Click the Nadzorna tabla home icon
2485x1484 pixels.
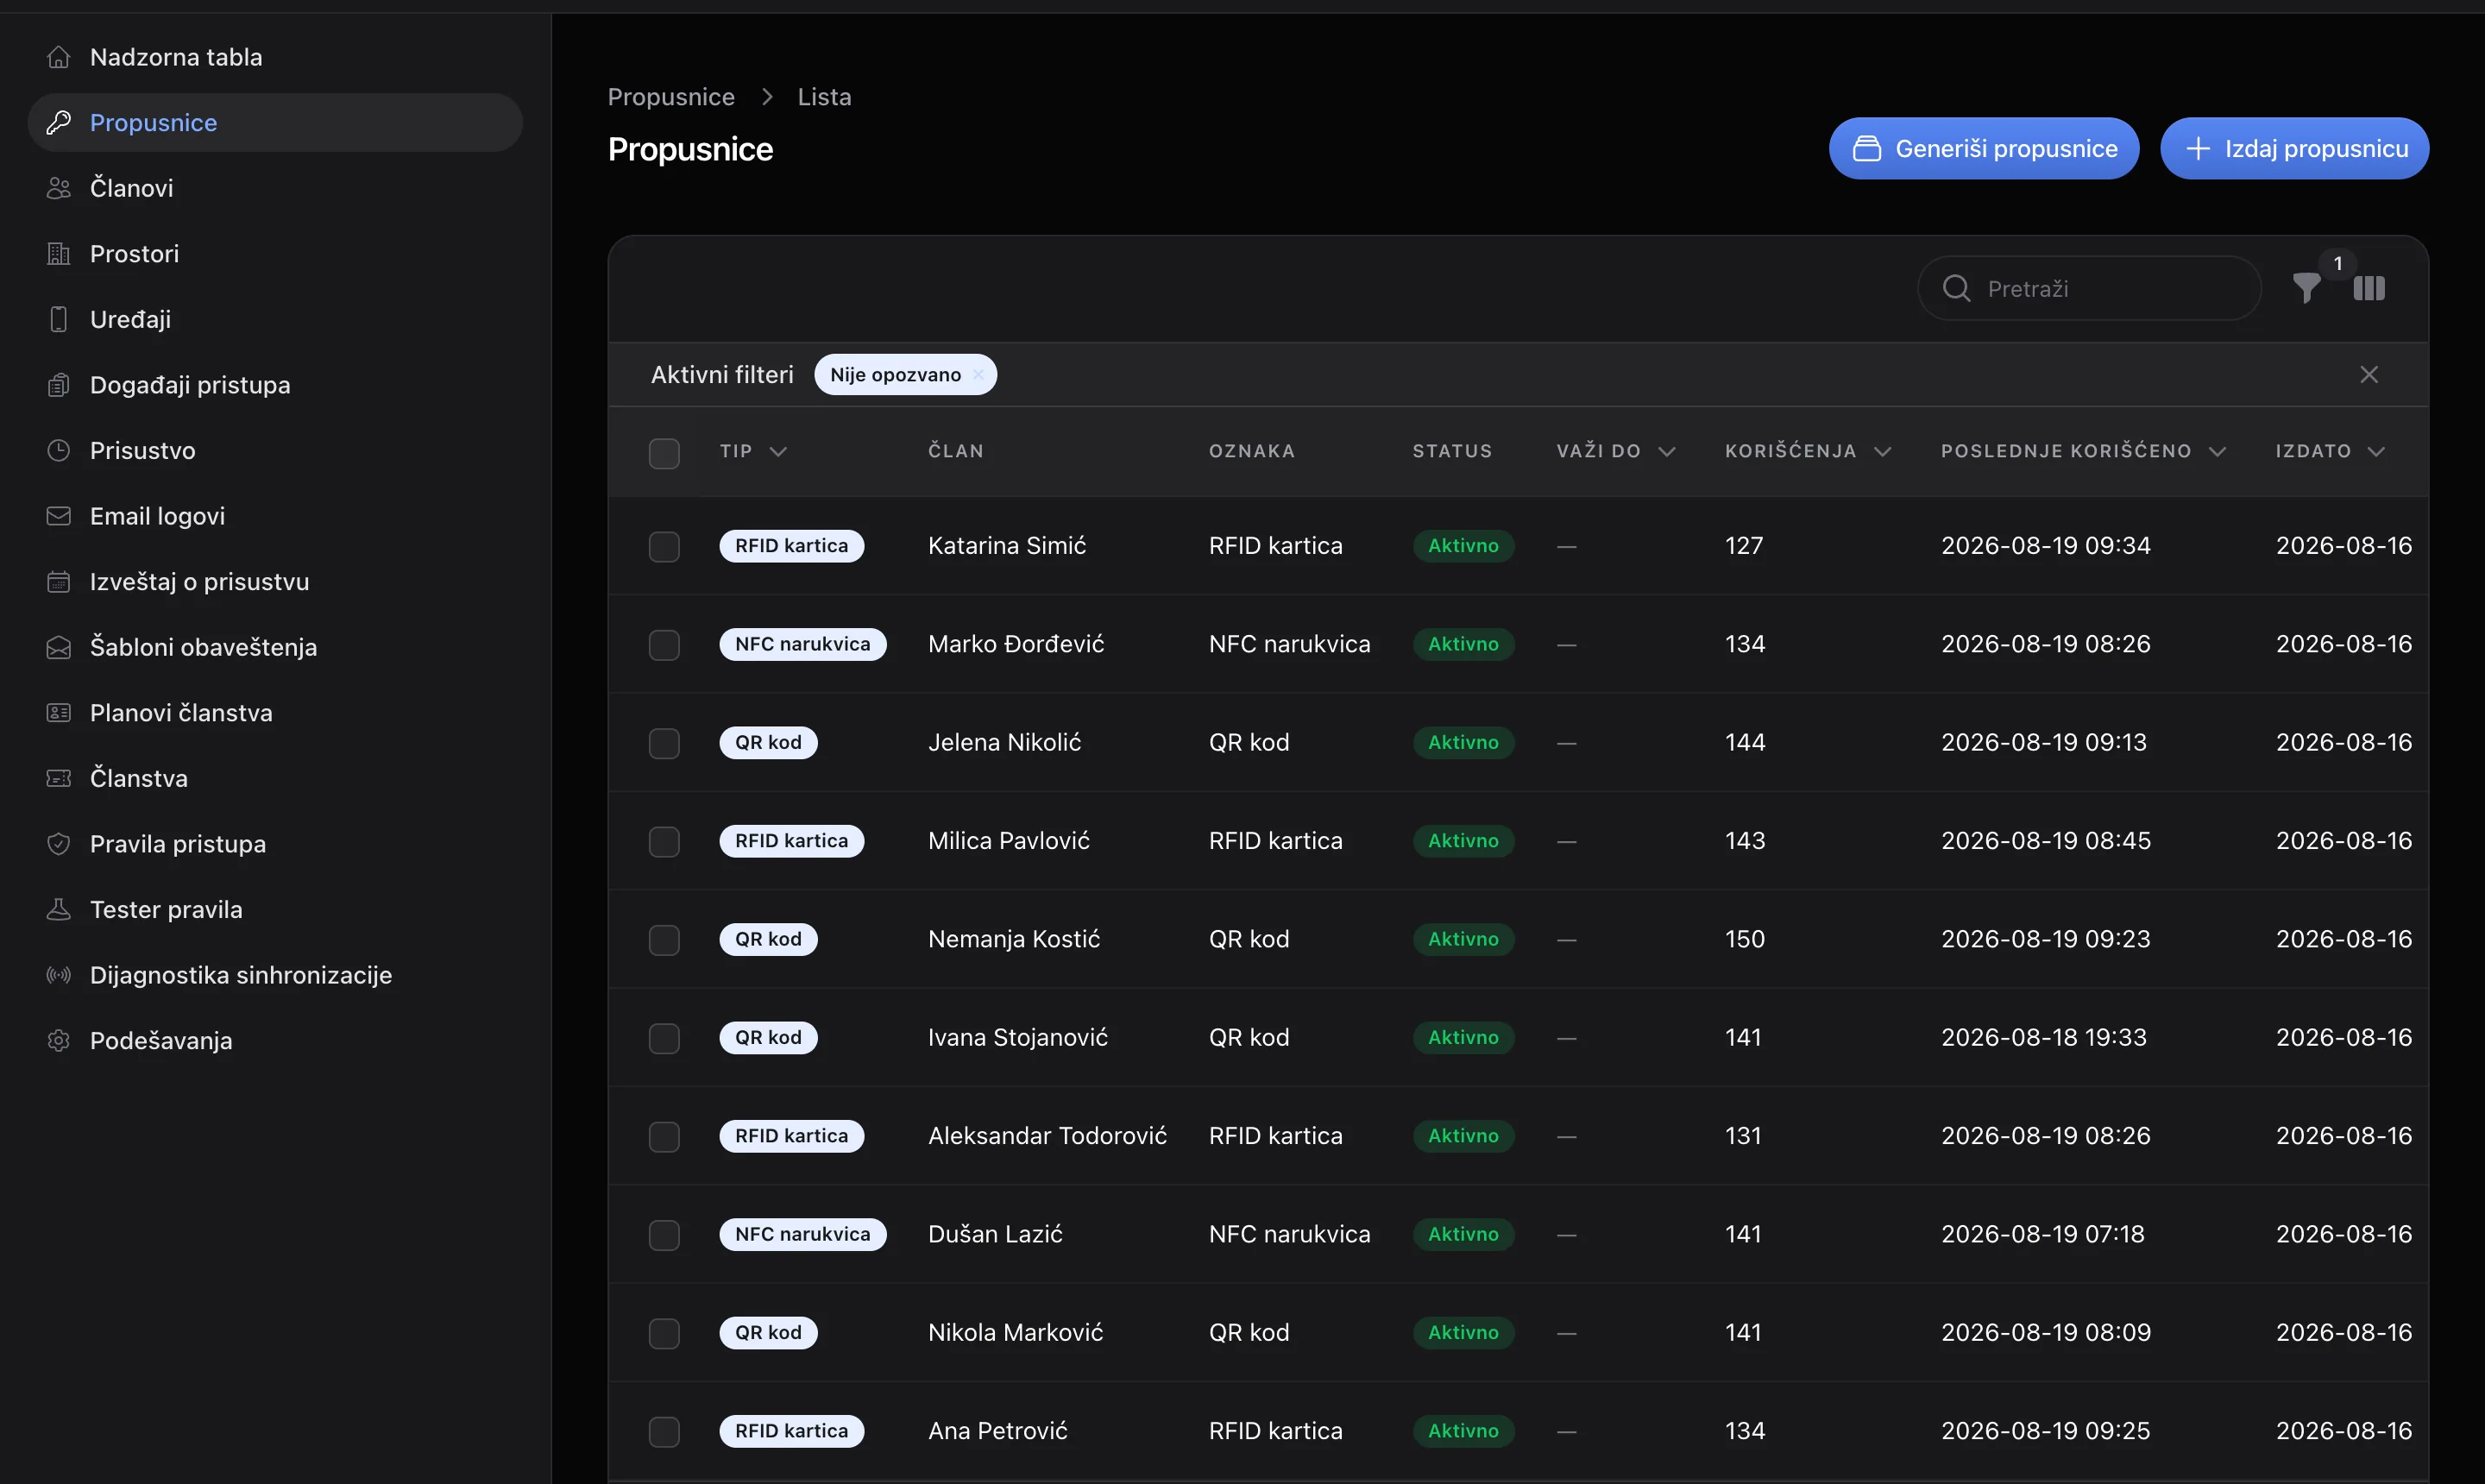click(x=59, y=57)
